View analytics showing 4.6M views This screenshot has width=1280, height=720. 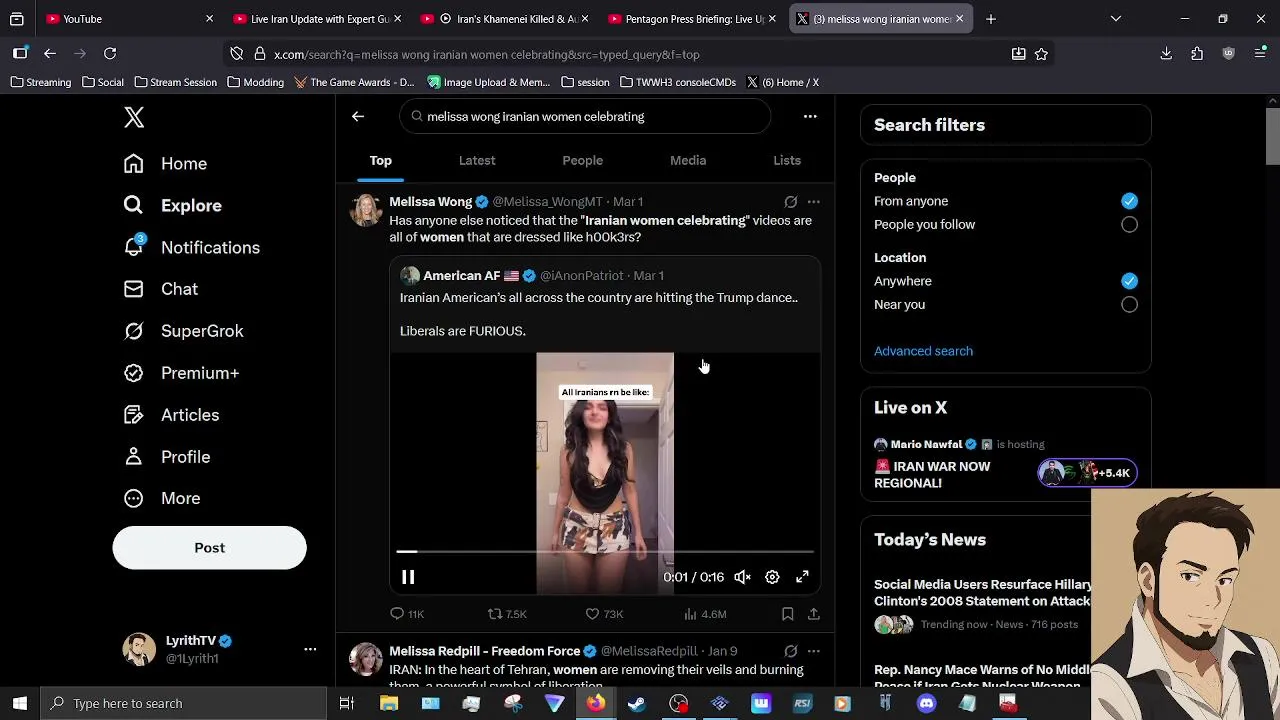704,614
